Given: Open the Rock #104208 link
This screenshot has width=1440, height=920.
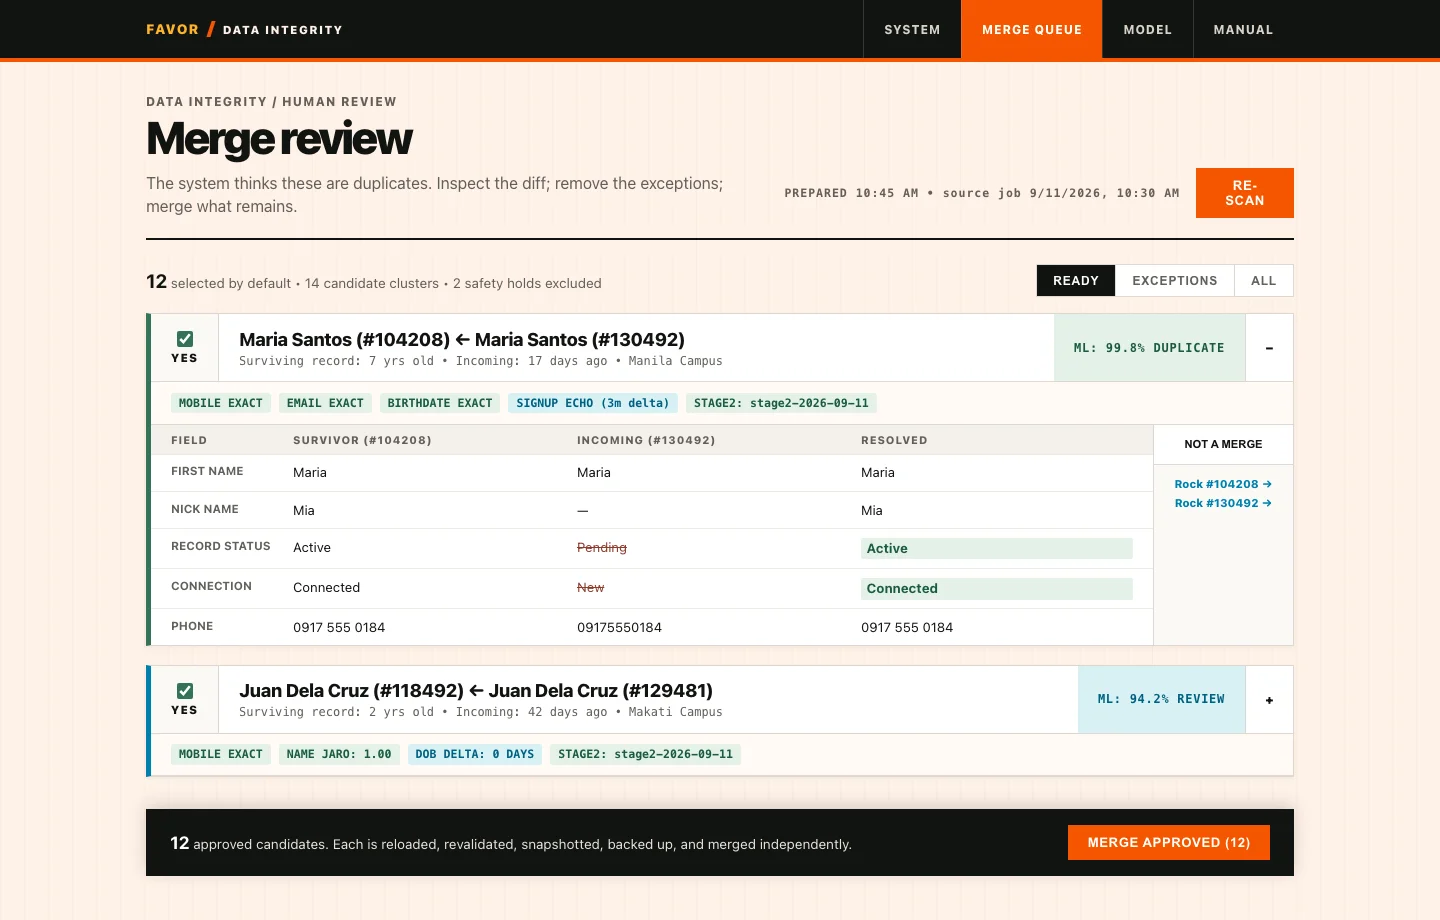Looking at the screenshot, I should (1223, 484).
